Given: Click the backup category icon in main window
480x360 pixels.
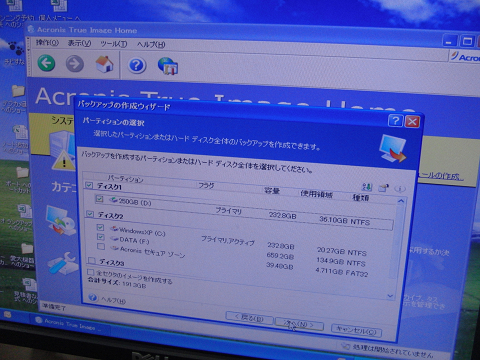Looking at the screenshot, I should click(60, 219).
